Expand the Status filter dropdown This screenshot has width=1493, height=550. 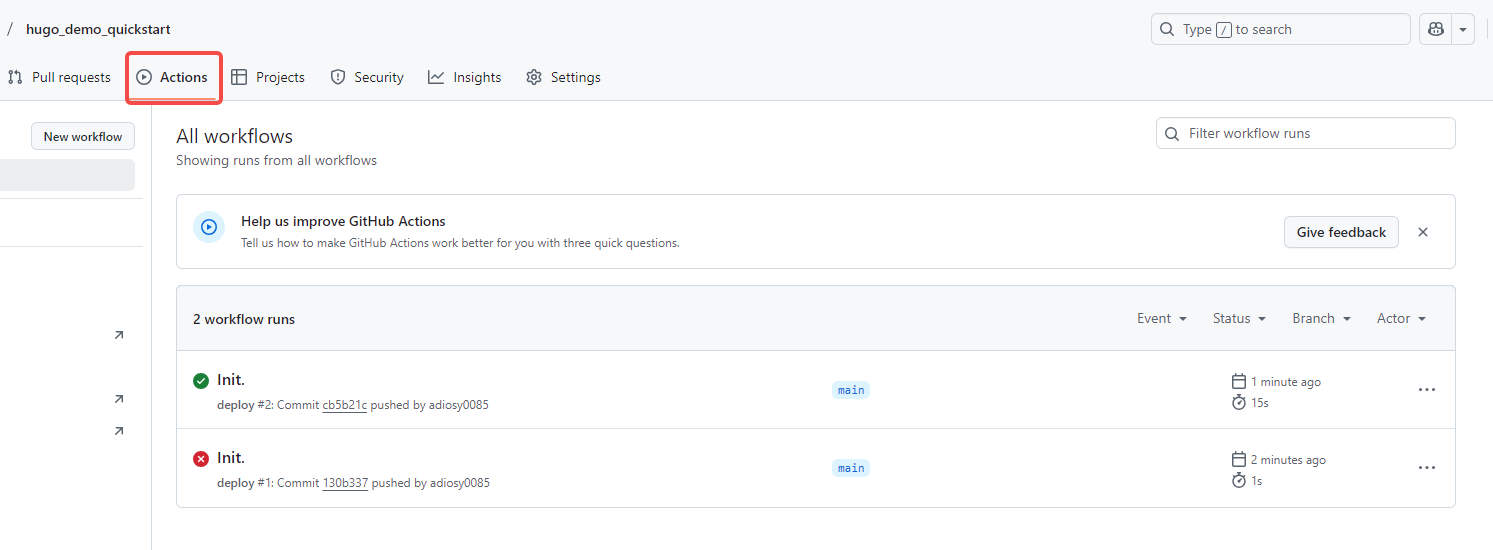point(1239,318)
